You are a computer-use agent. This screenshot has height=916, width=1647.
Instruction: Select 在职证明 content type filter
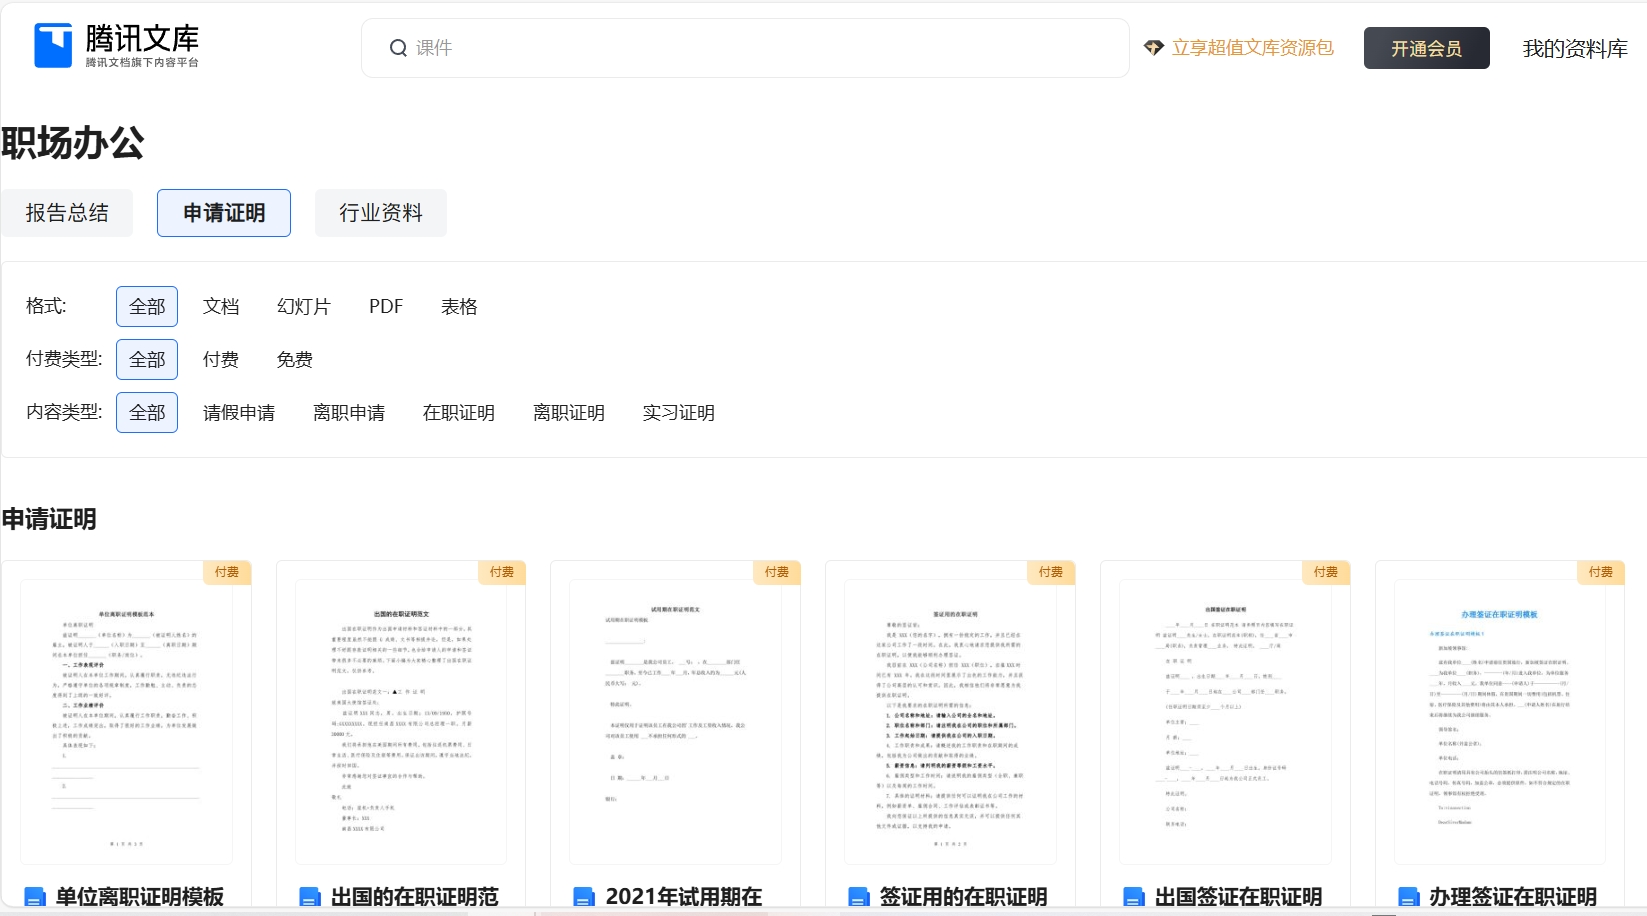tap(458, 413)
